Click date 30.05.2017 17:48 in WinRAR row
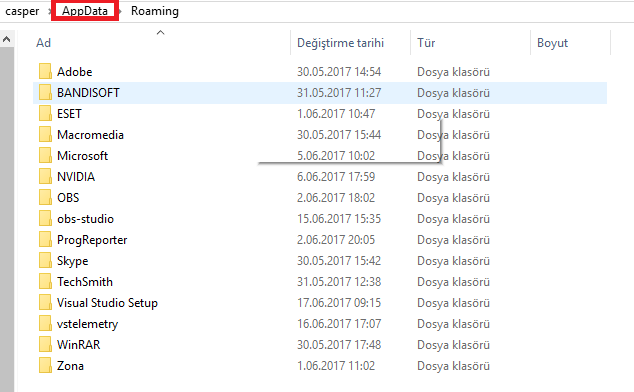This screenshot has width=634, height=392. click(x=339, y=345)
